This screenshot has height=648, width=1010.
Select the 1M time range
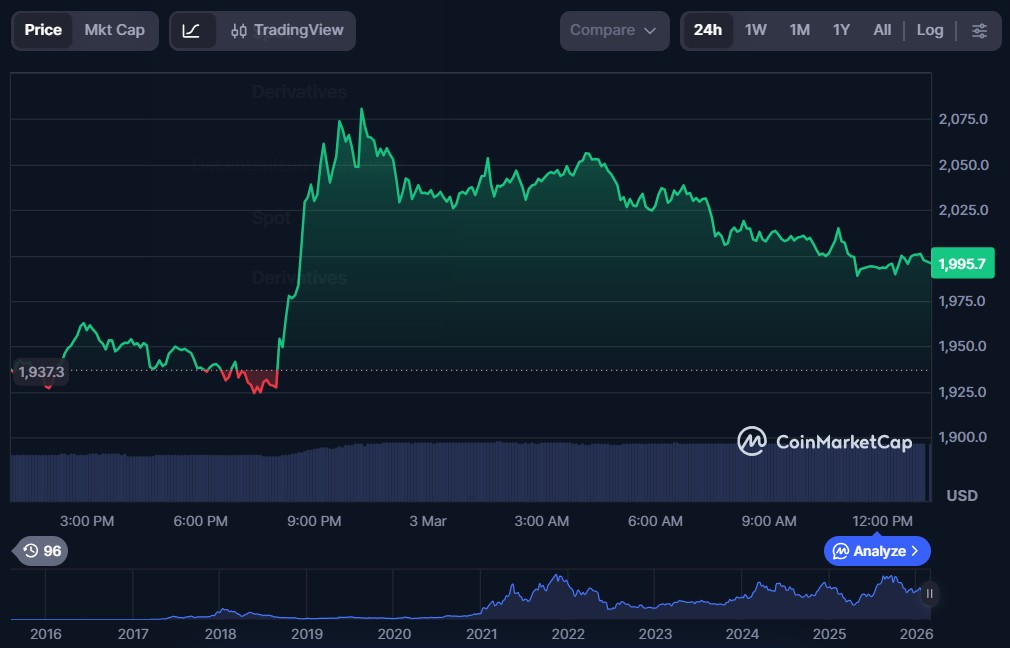click(799, 31)
